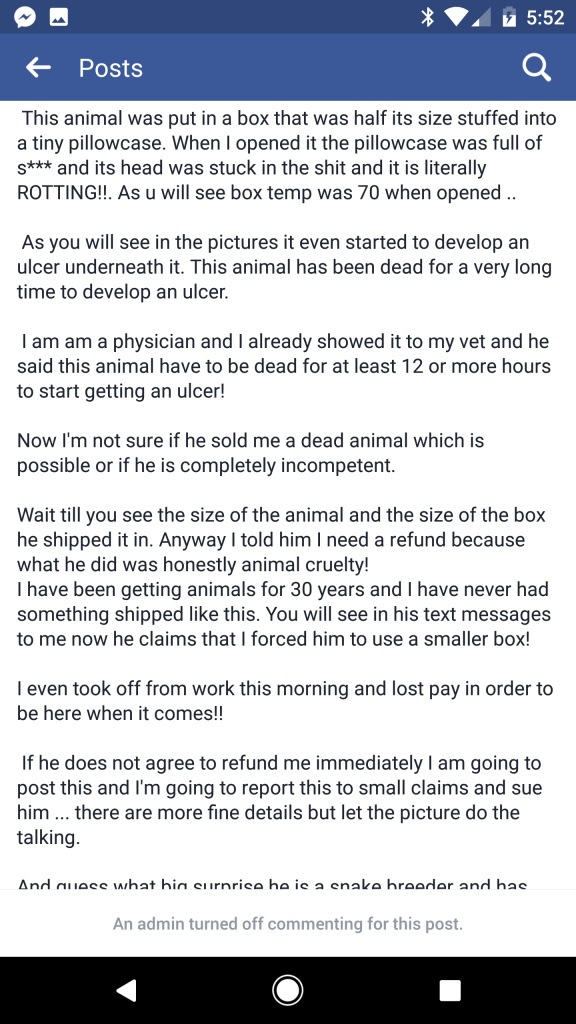Tap the Messenger notification icon in status bar
576x1024 pixels.
(24, 19)
